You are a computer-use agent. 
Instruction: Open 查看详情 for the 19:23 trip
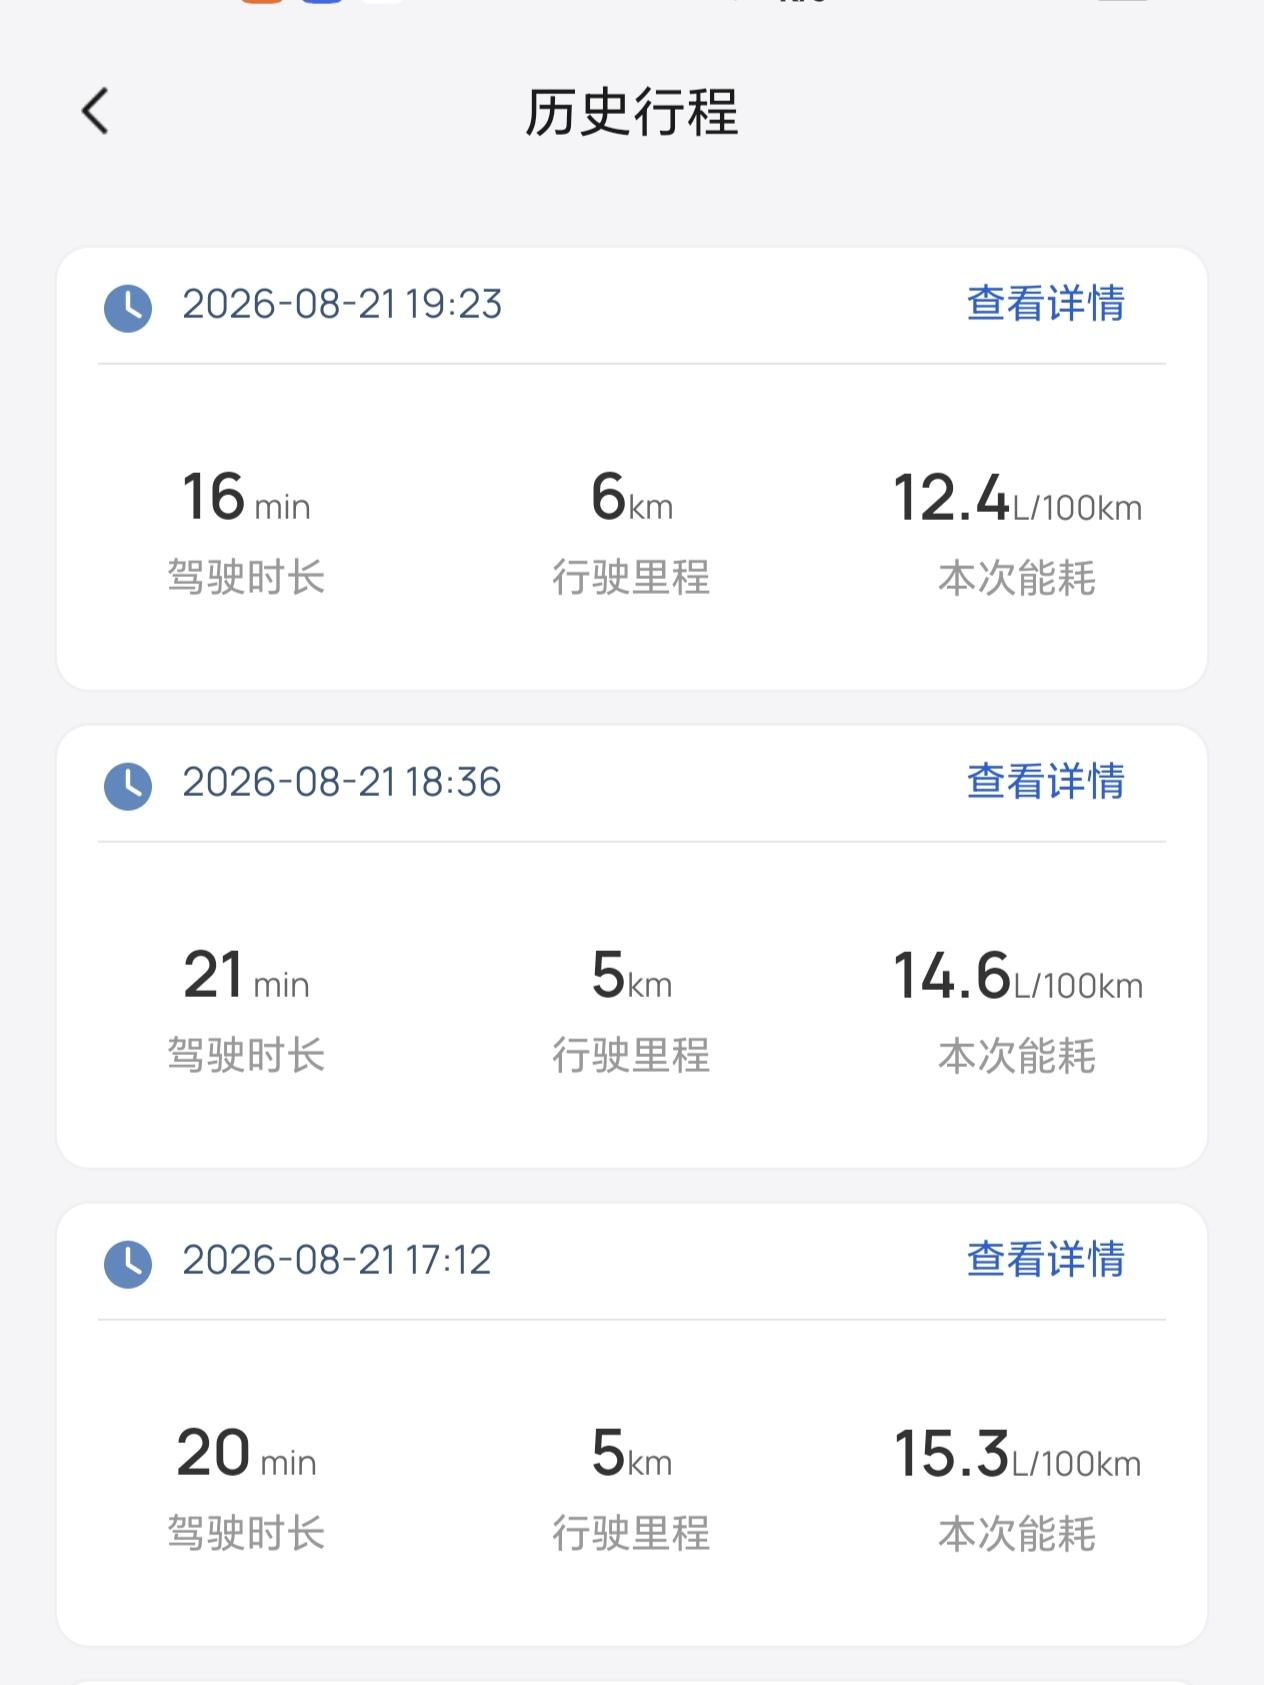1046,304
